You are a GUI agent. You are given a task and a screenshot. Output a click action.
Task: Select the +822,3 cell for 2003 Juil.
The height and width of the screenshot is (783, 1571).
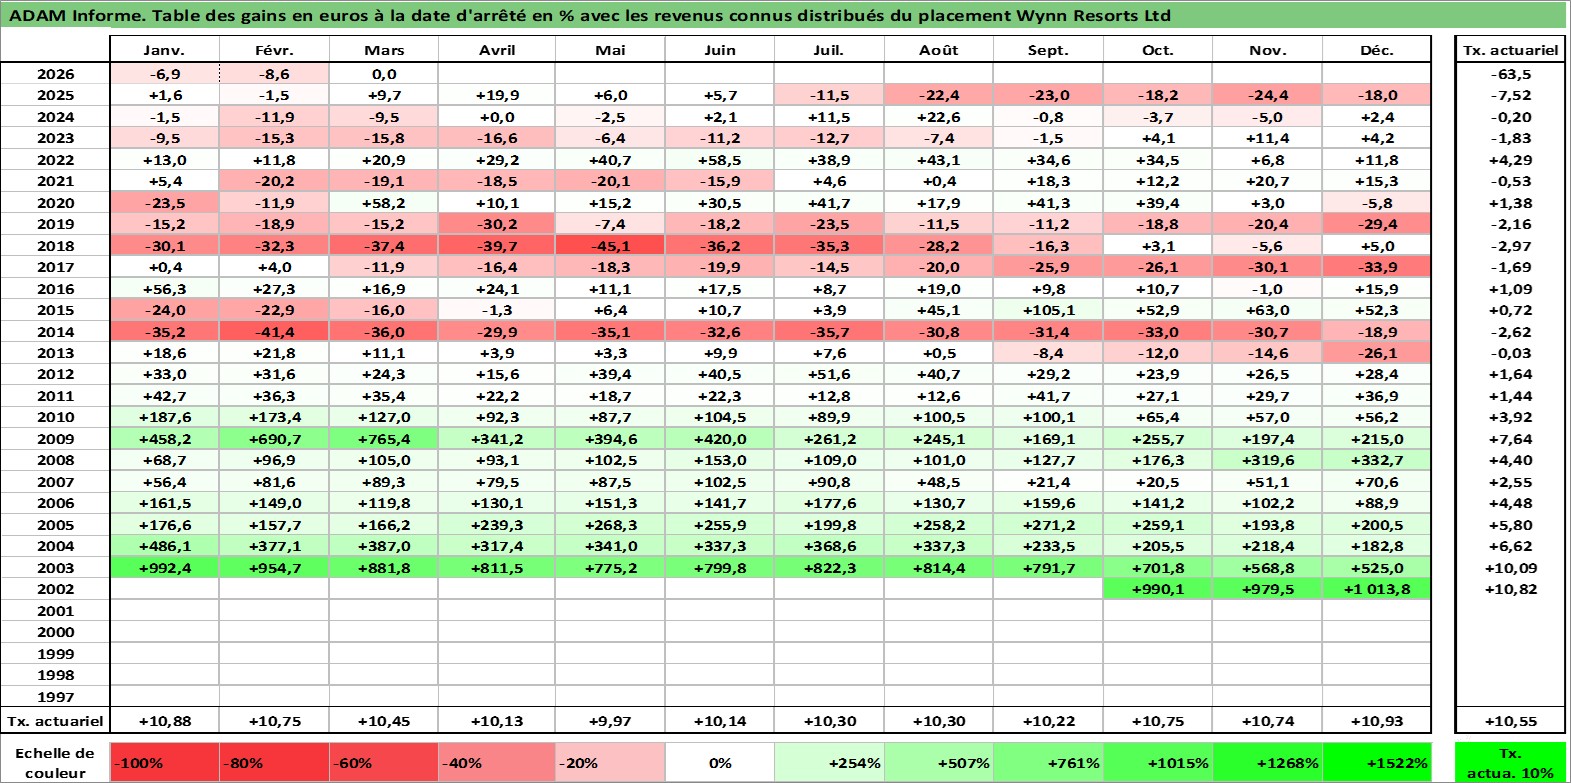829,568
